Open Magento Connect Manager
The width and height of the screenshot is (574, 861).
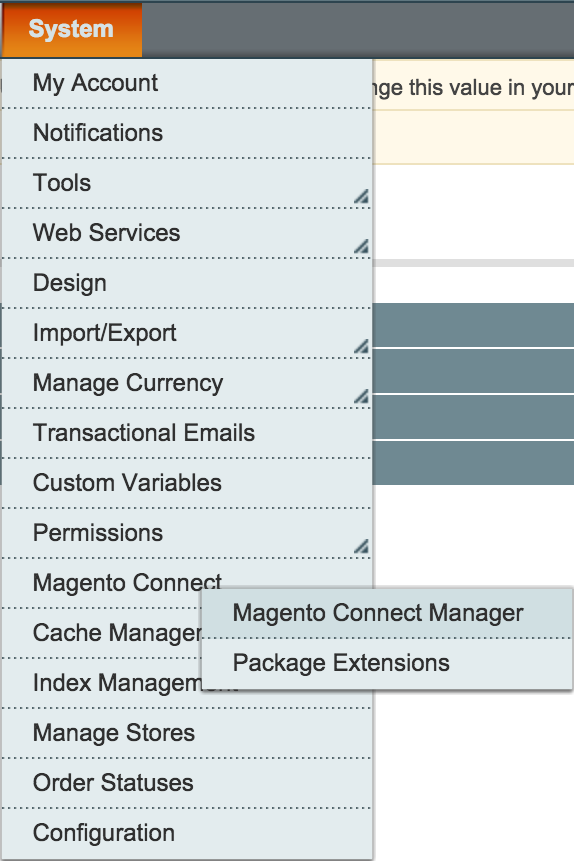387,613
